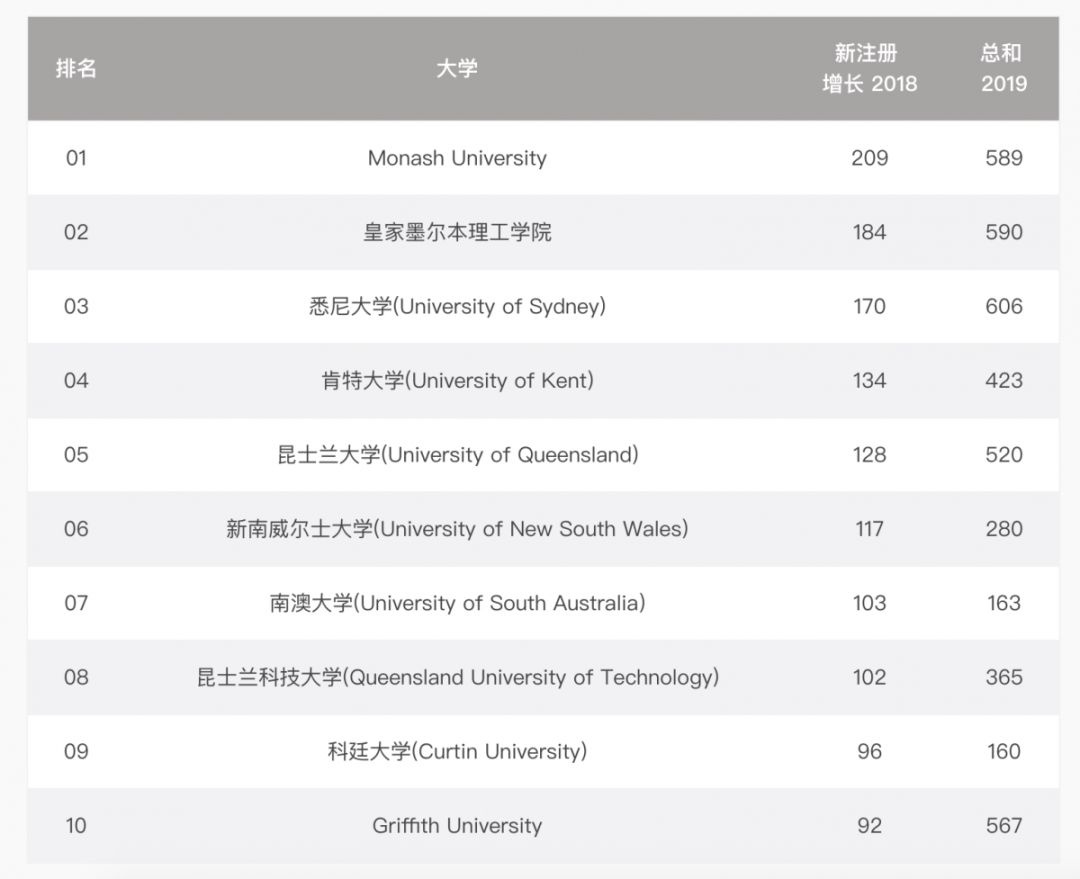Click value 170 in Sydney row
Image resolution: width=1080 pixels, height=879 pixels.
pyautogui.click(x=869, y=307)
